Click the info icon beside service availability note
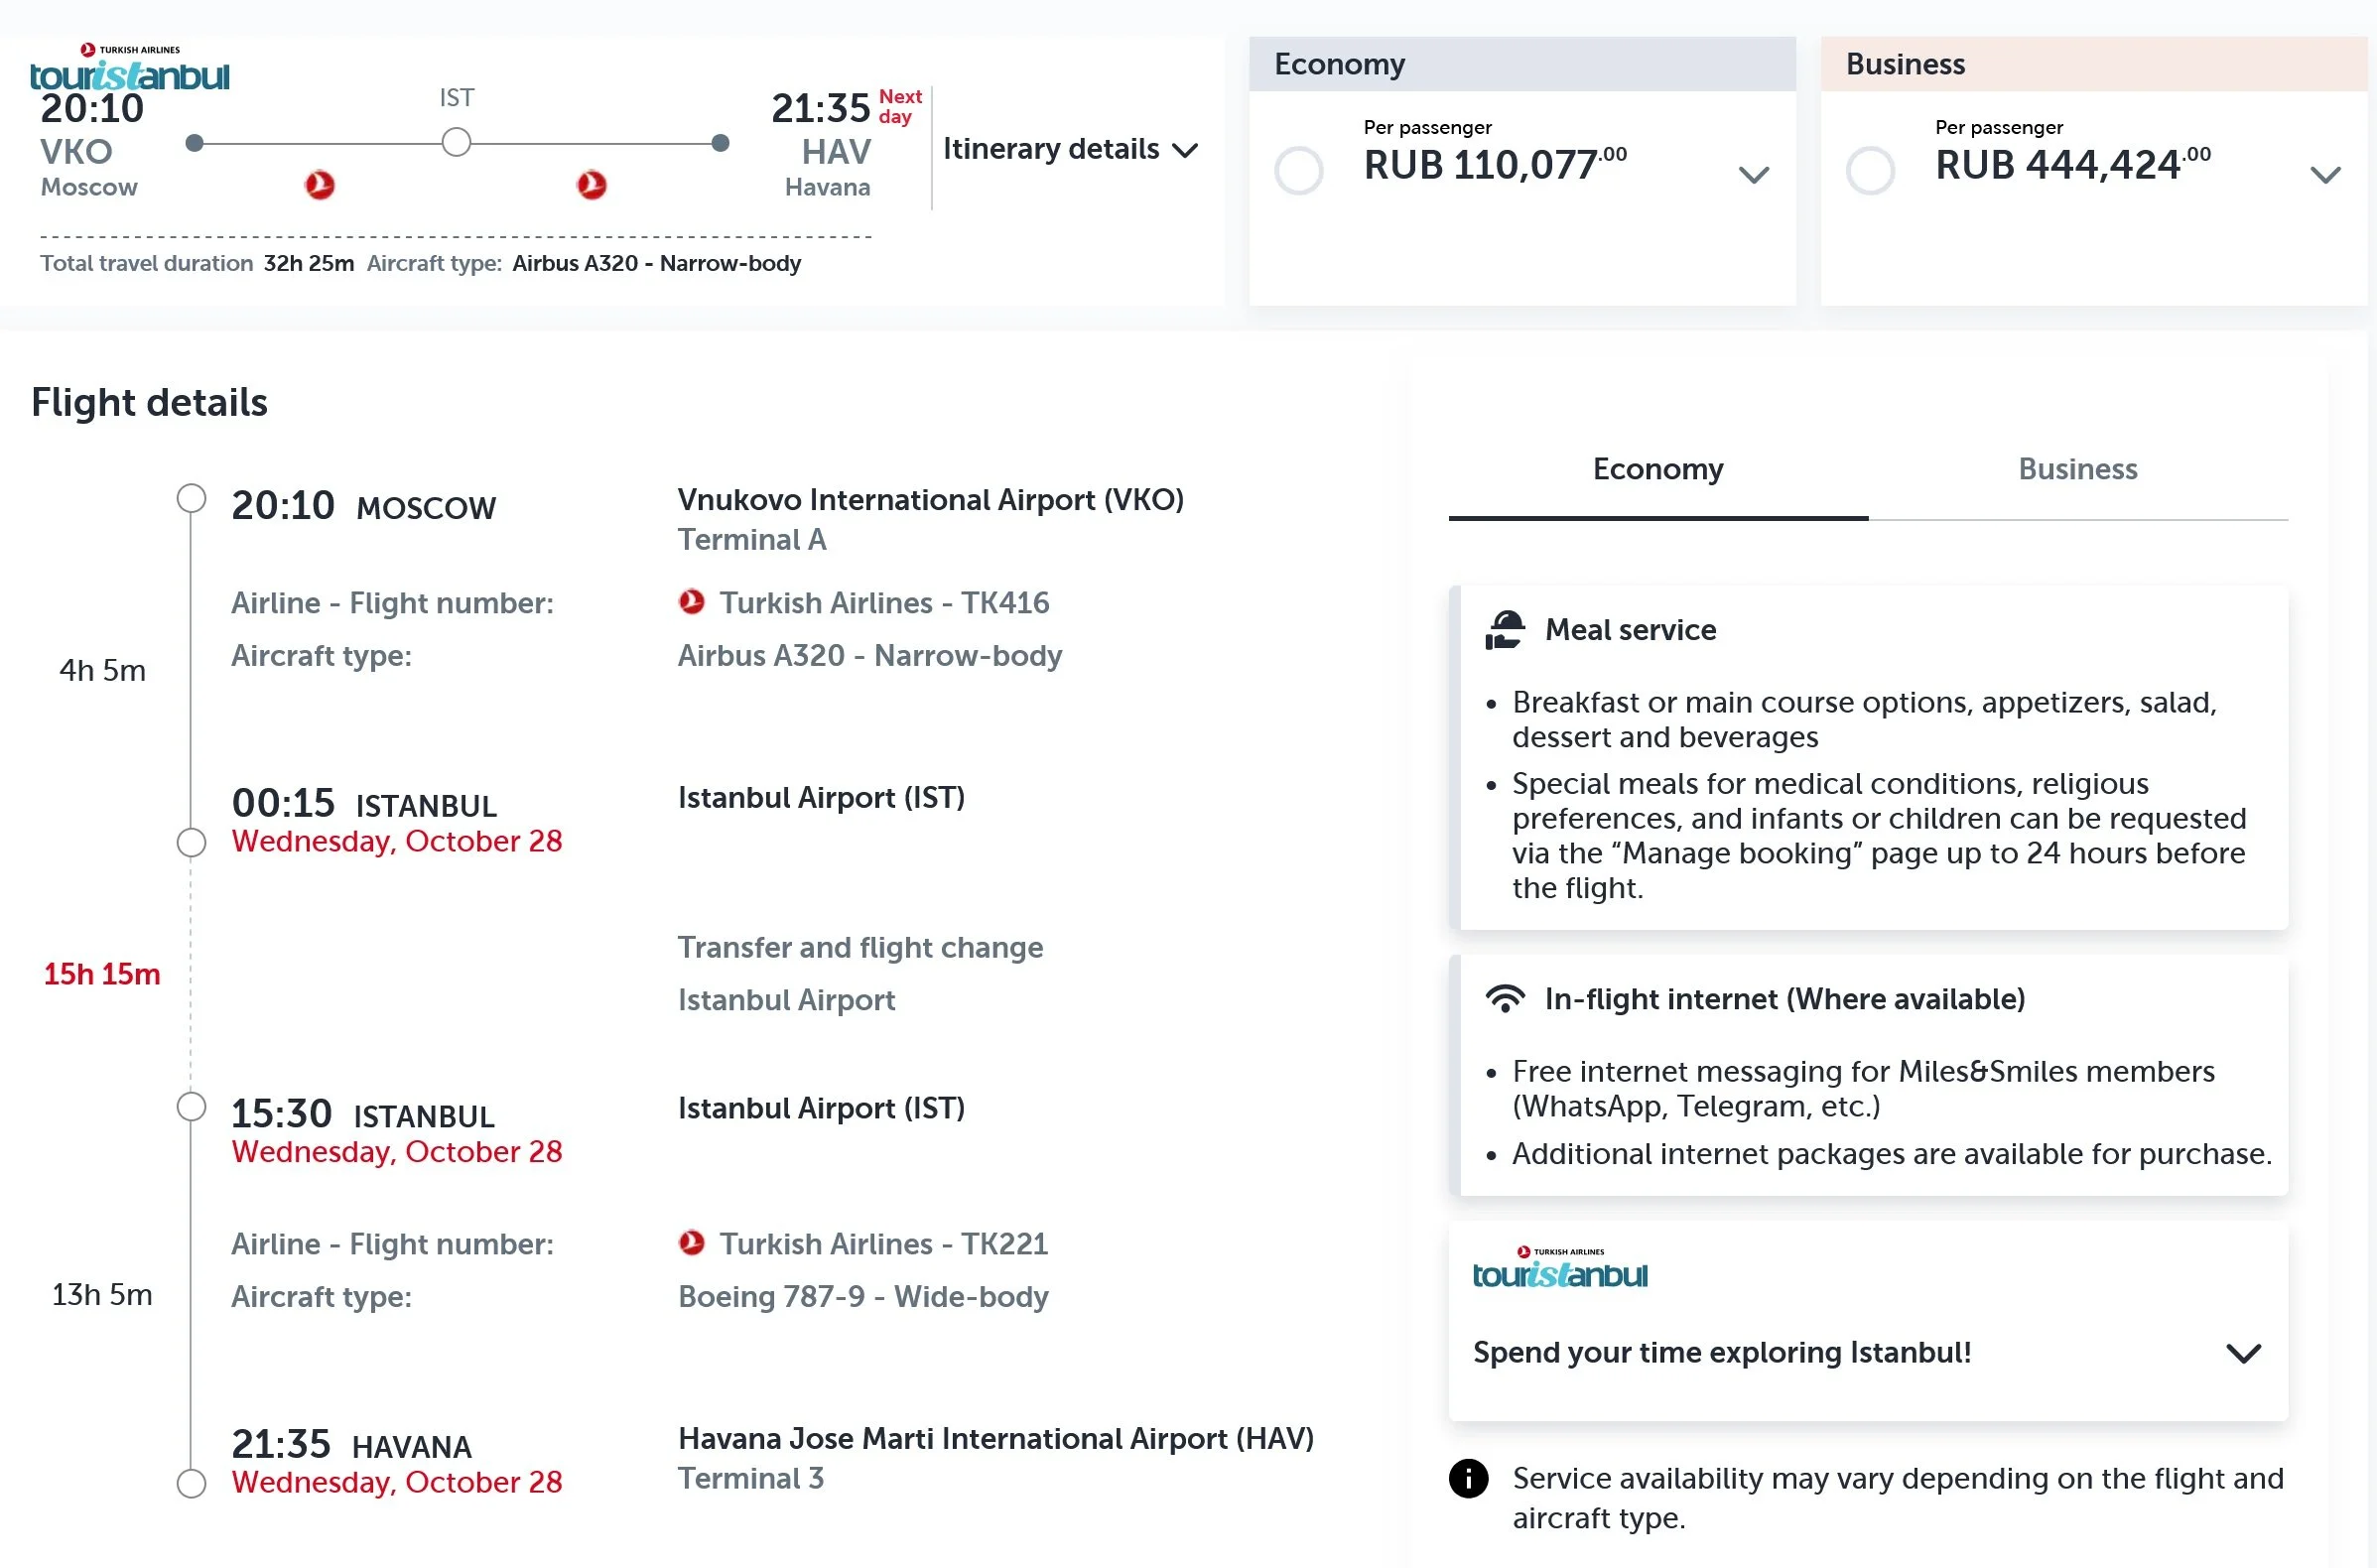 tap(1468, 1479)
